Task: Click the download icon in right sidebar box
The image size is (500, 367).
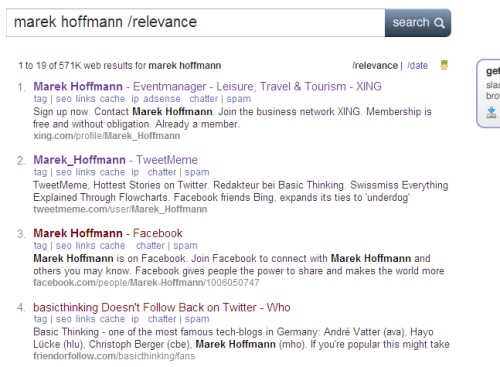Action: [491, 113]
